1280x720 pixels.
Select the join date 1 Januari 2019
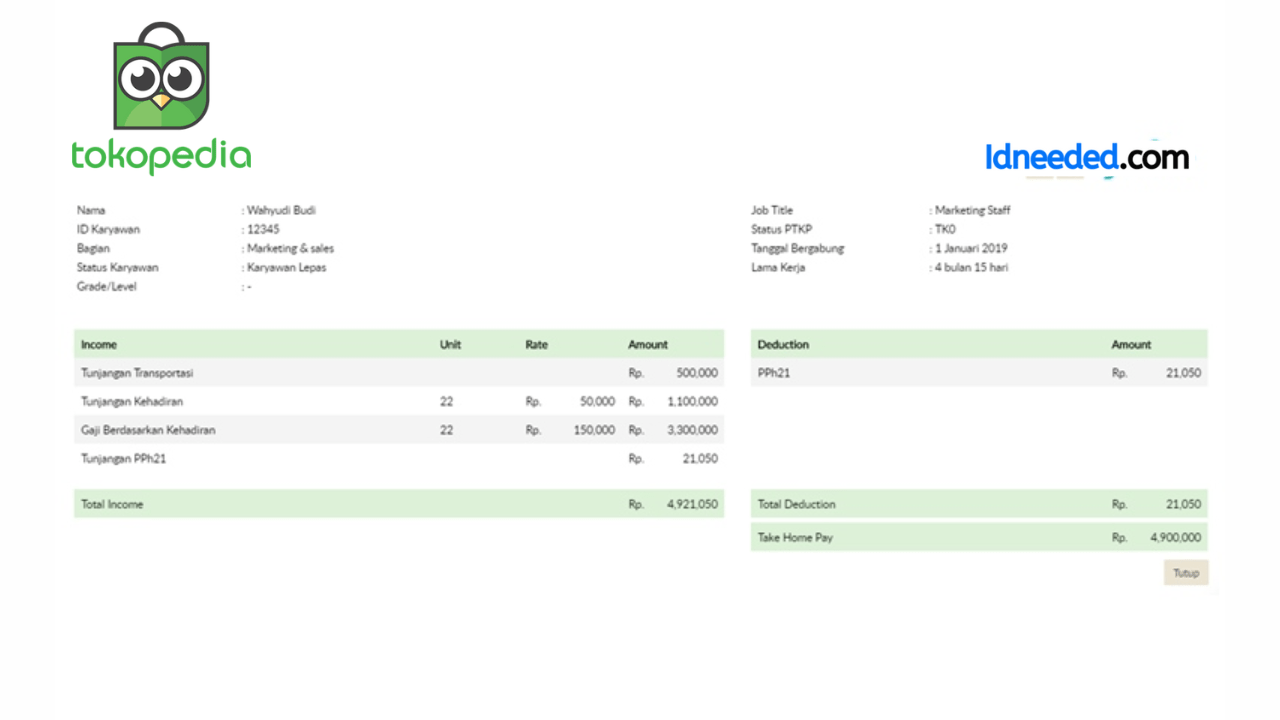click(971, 248)
